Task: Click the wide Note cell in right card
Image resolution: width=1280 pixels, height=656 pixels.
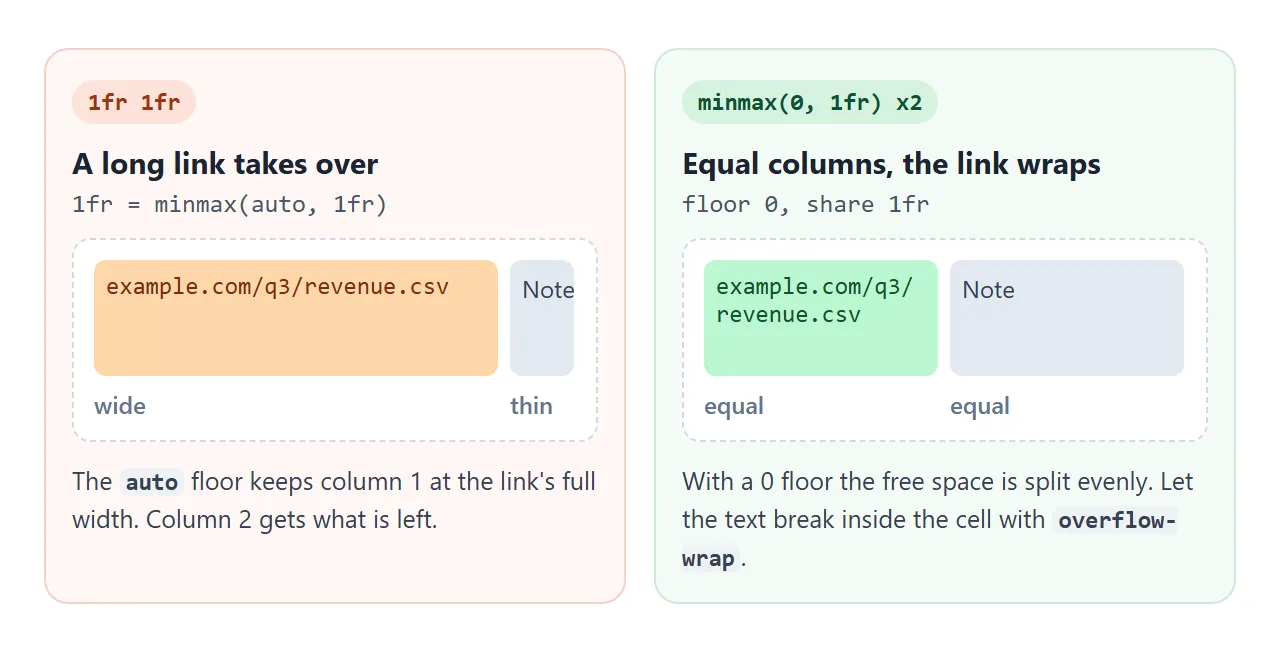Action: tap(1067, 318)
